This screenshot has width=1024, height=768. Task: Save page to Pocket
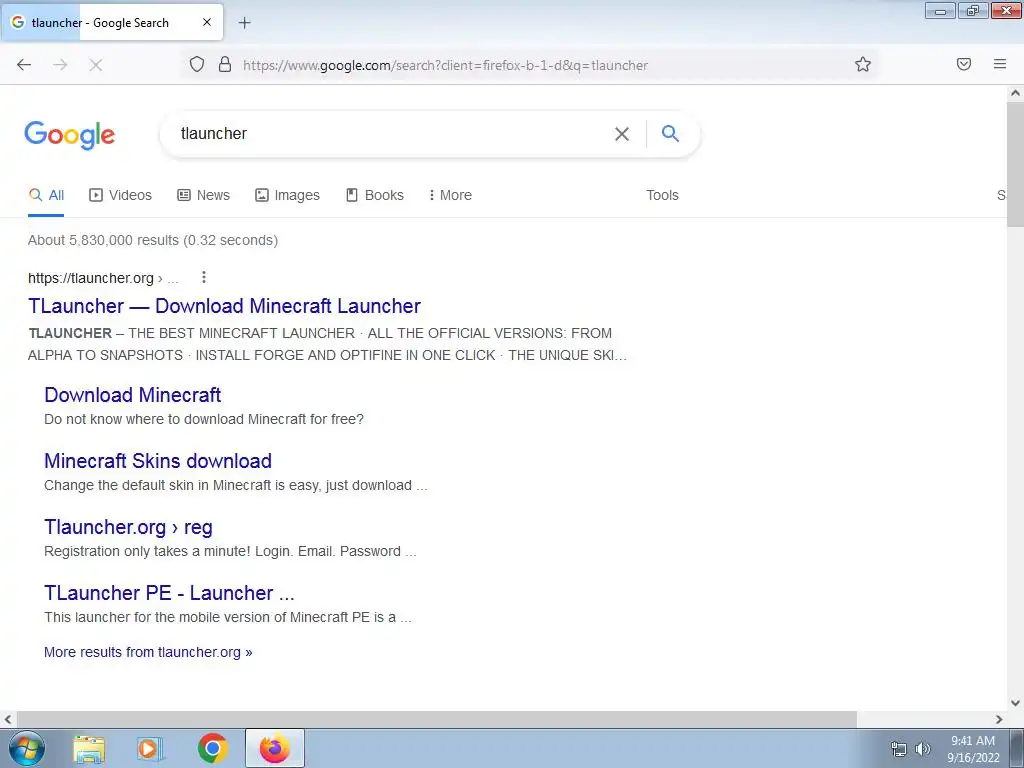(964, 64)
